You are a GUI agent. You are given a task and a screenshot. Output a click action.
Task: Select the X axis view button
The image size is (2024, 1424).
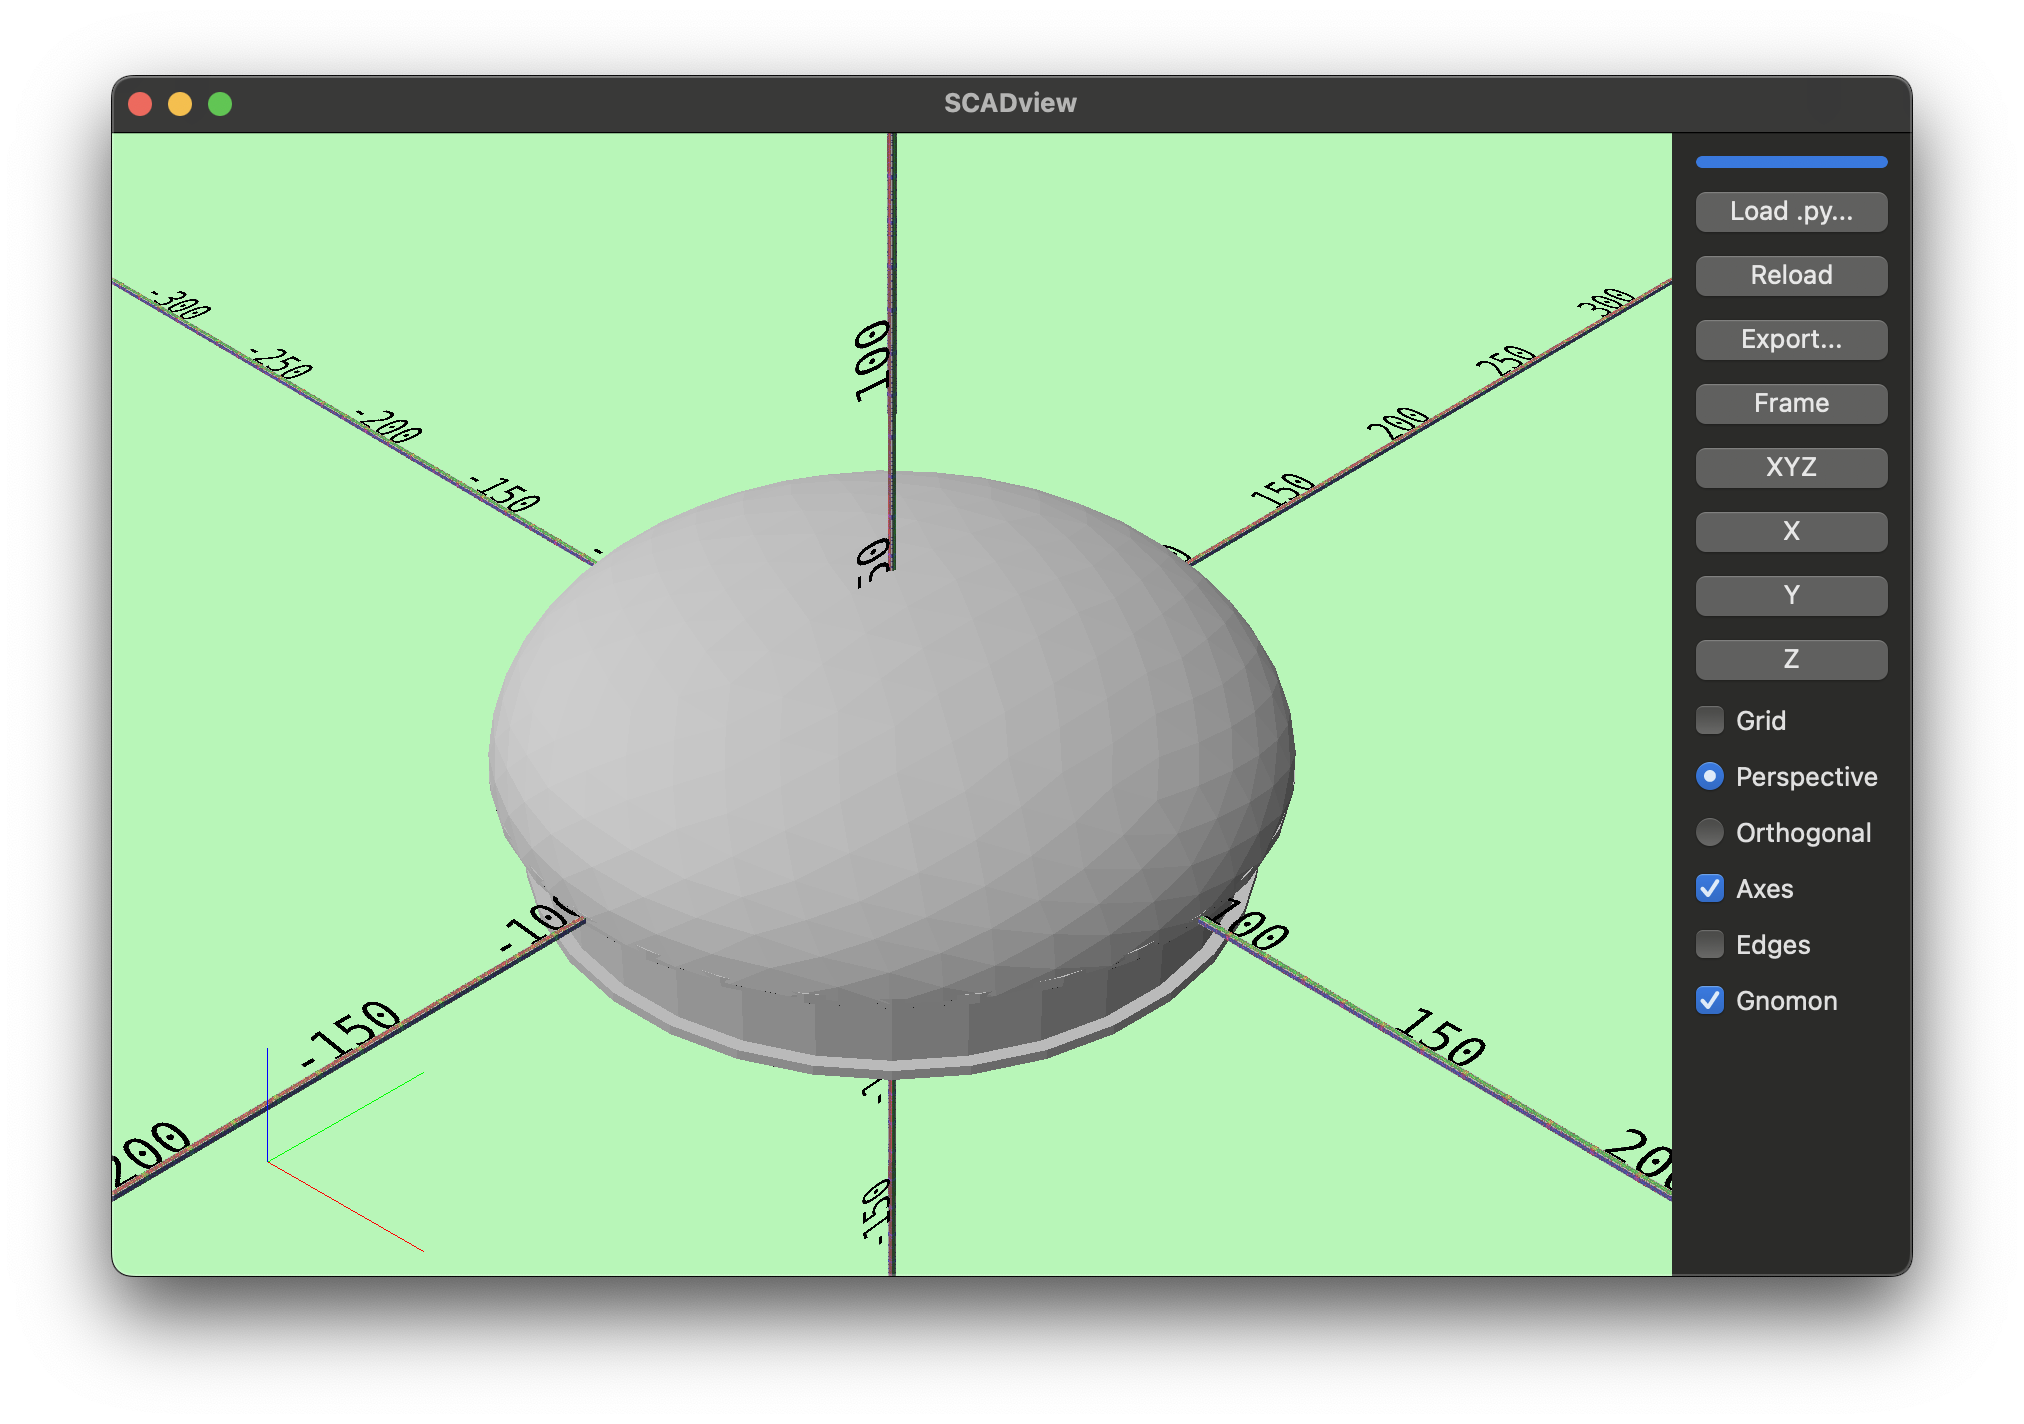(1791, 531)
